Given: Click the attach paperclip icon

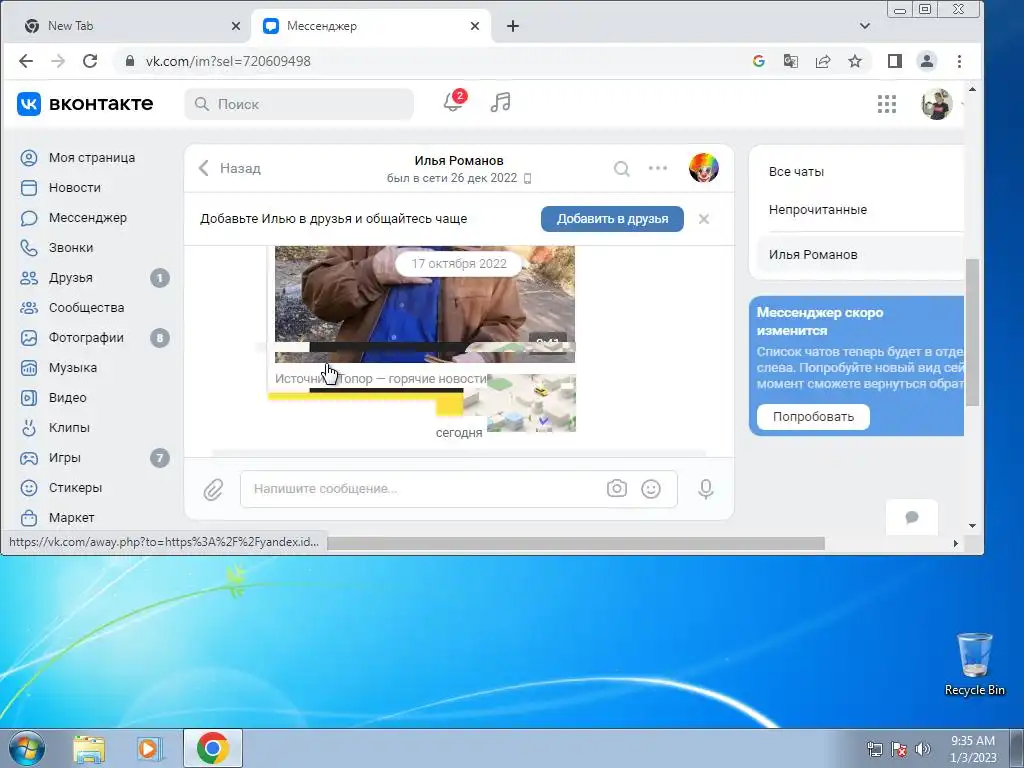Looking at the screenshot, I should tap(213, 489).
